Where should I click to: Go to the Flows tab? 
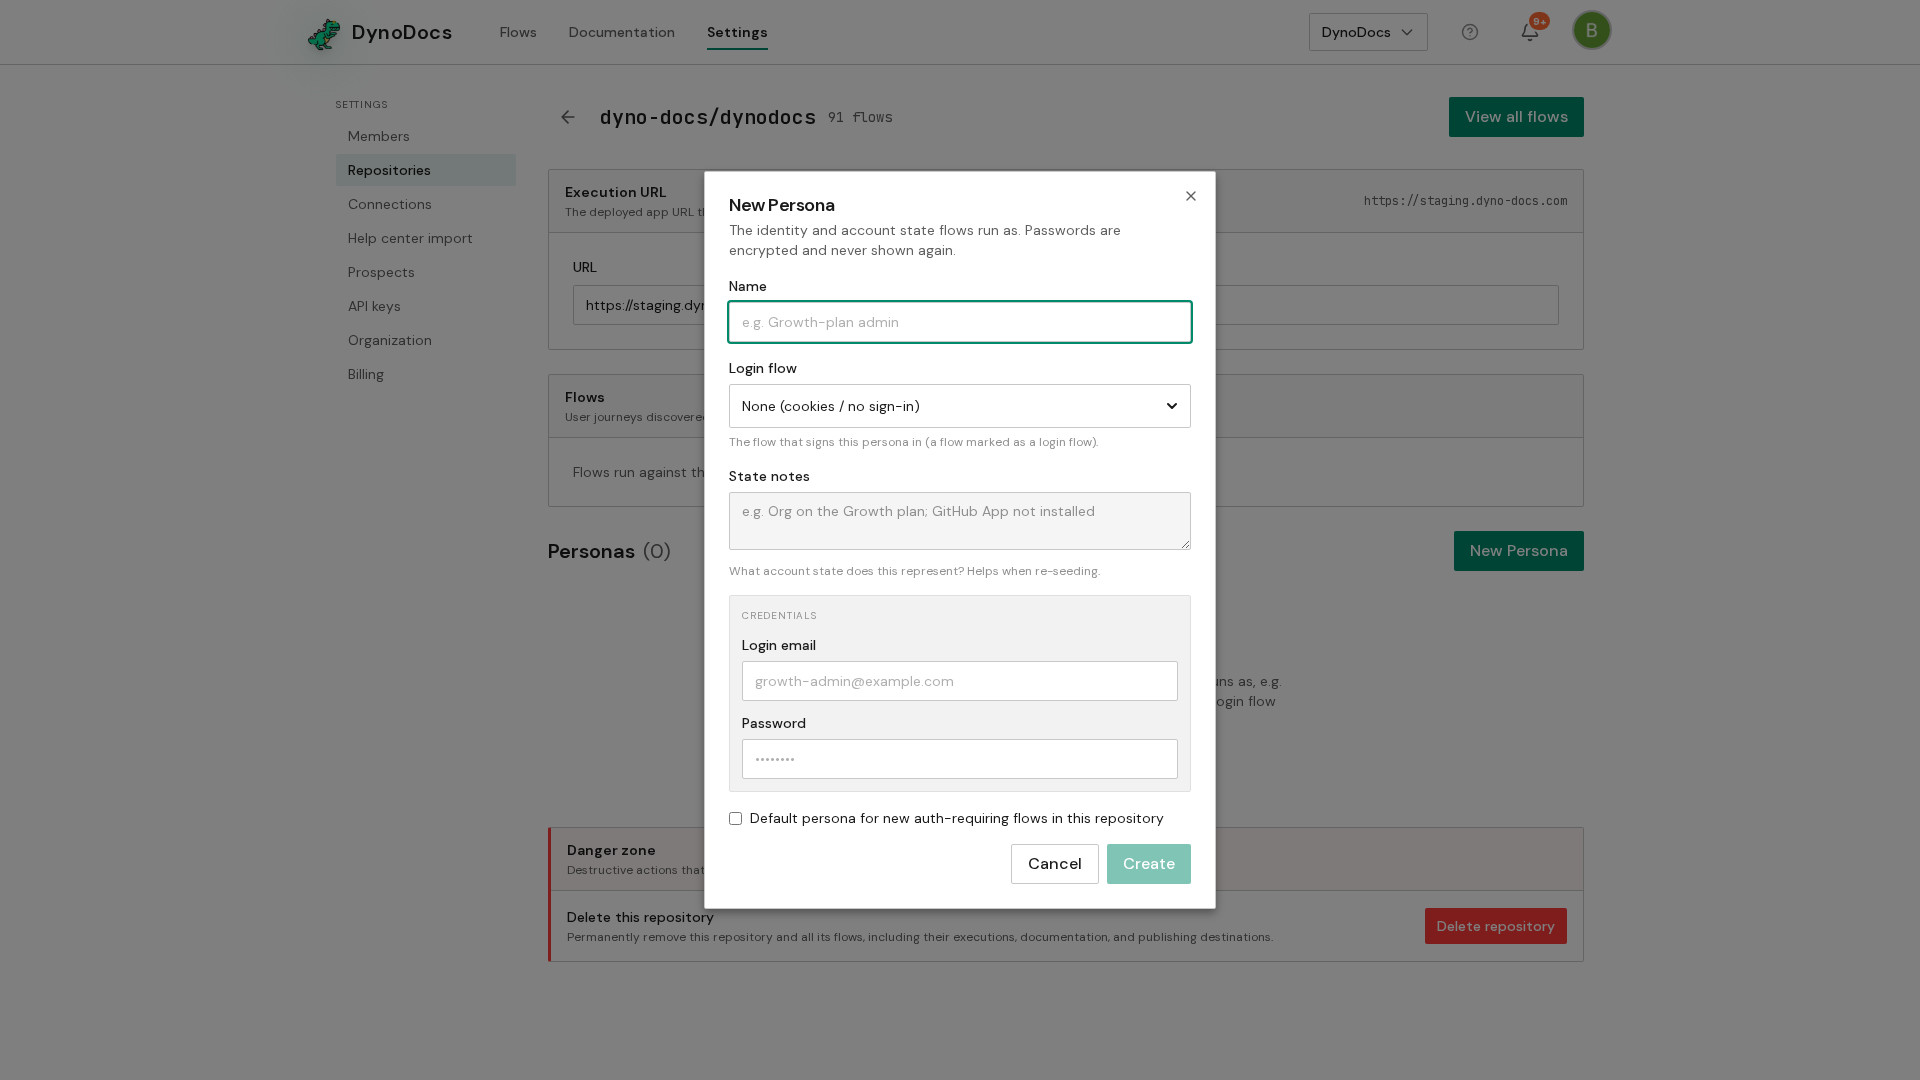click(518, 32)
